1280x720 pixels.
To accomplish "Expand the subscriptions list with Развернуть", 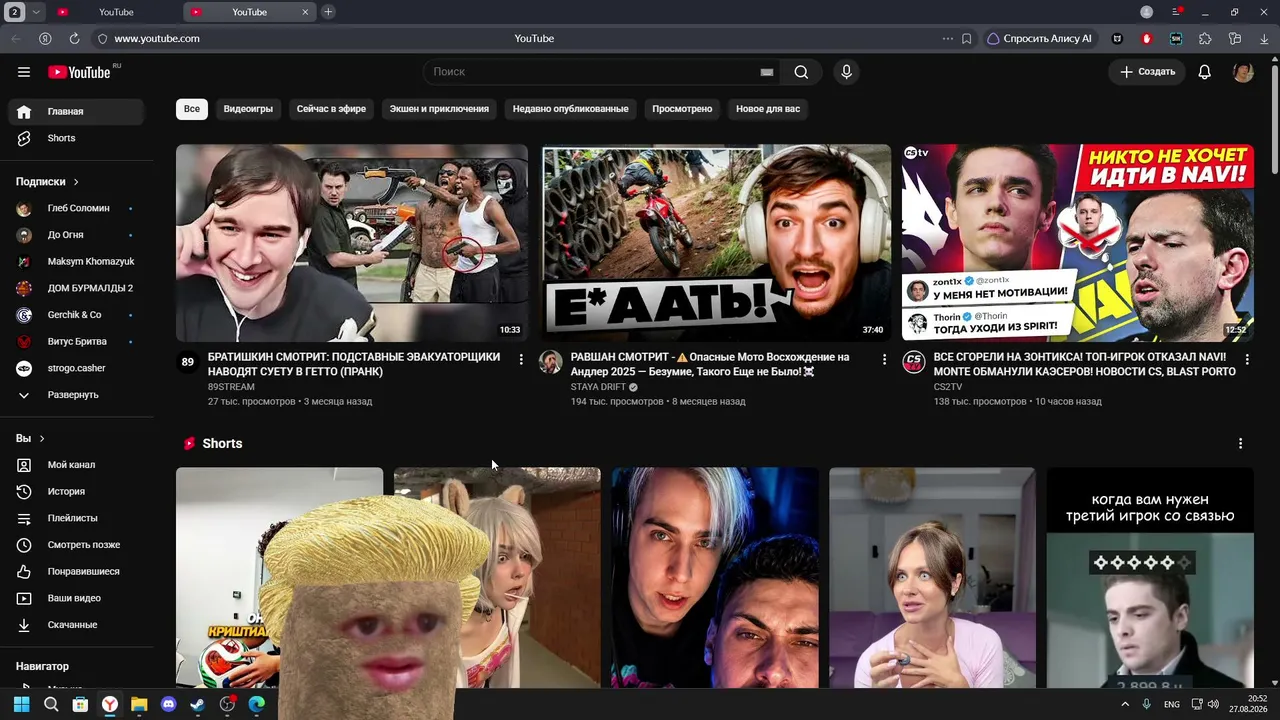I will 72,395.
